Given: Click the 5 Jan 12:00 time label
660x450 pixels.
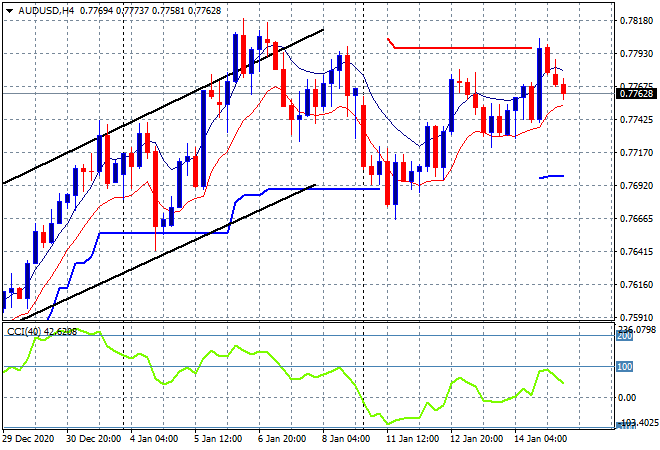Looking at the screenshot, I should pyautogui.click(x=218, y=439).
